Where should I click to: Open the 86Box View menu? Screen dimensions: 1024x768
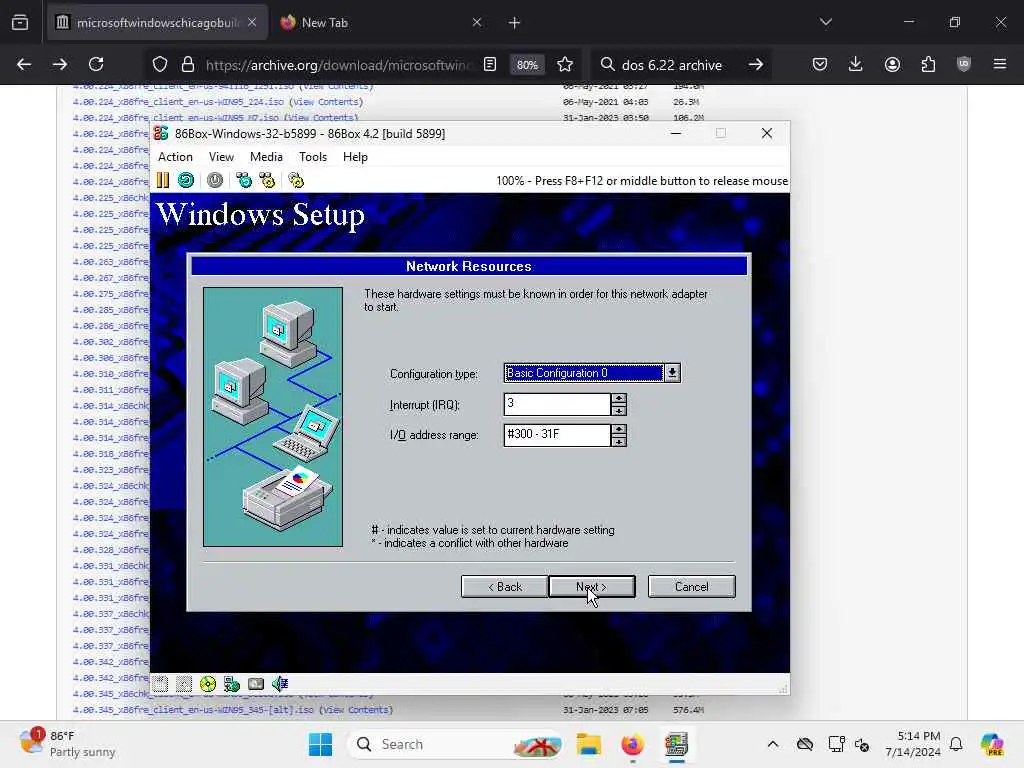coord(221,157)
